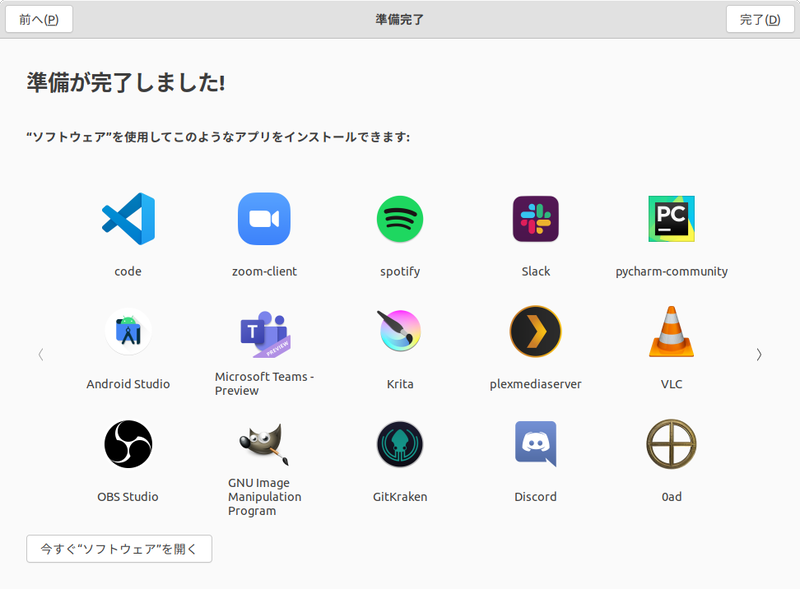The width and height of the screenshot is (800, 589).
Task: Click the 'Slack' label text
Action: click(x=536, y=272)
